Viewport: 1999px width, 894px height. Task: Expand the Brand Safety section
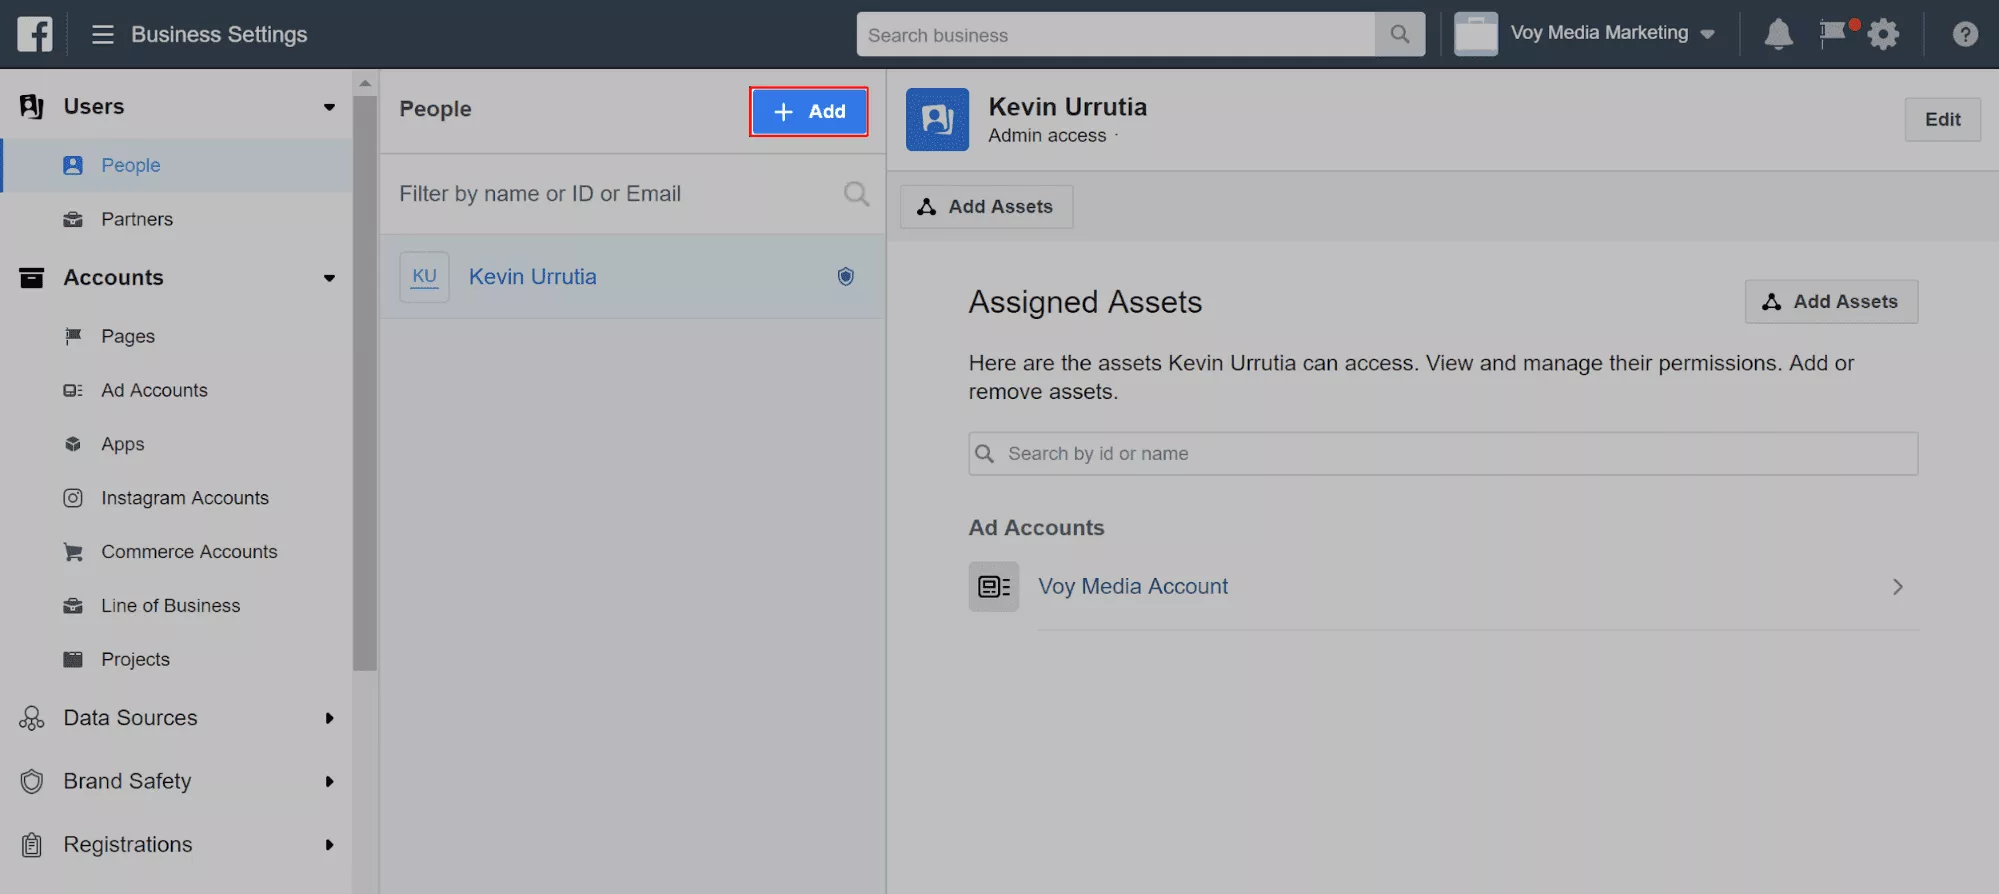329,782
